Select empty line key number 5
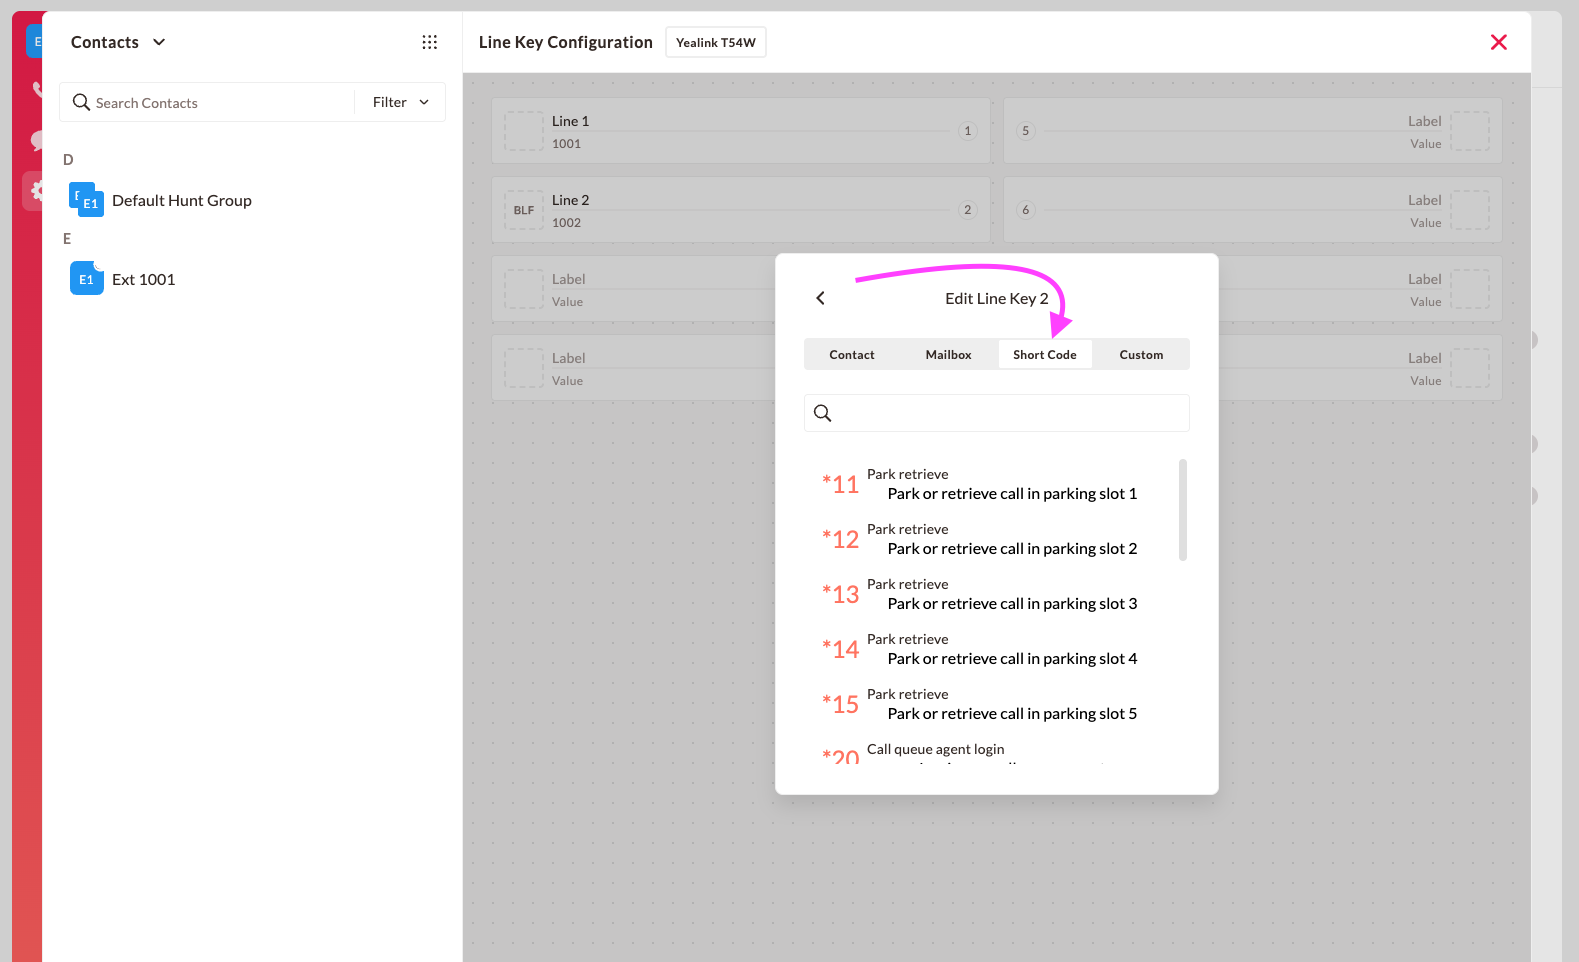Screen dimensions: 1579x962 1253,131
